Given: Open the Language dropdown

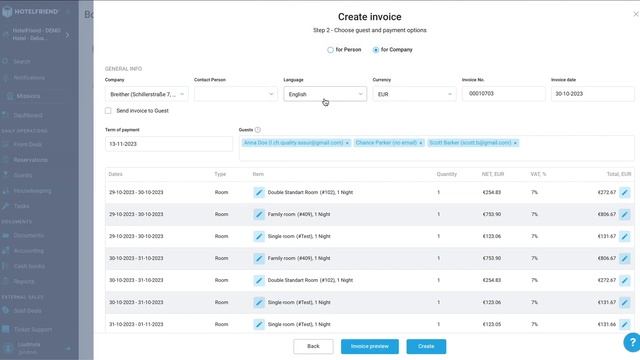Looking at the screenshot, I should point(325,94).
